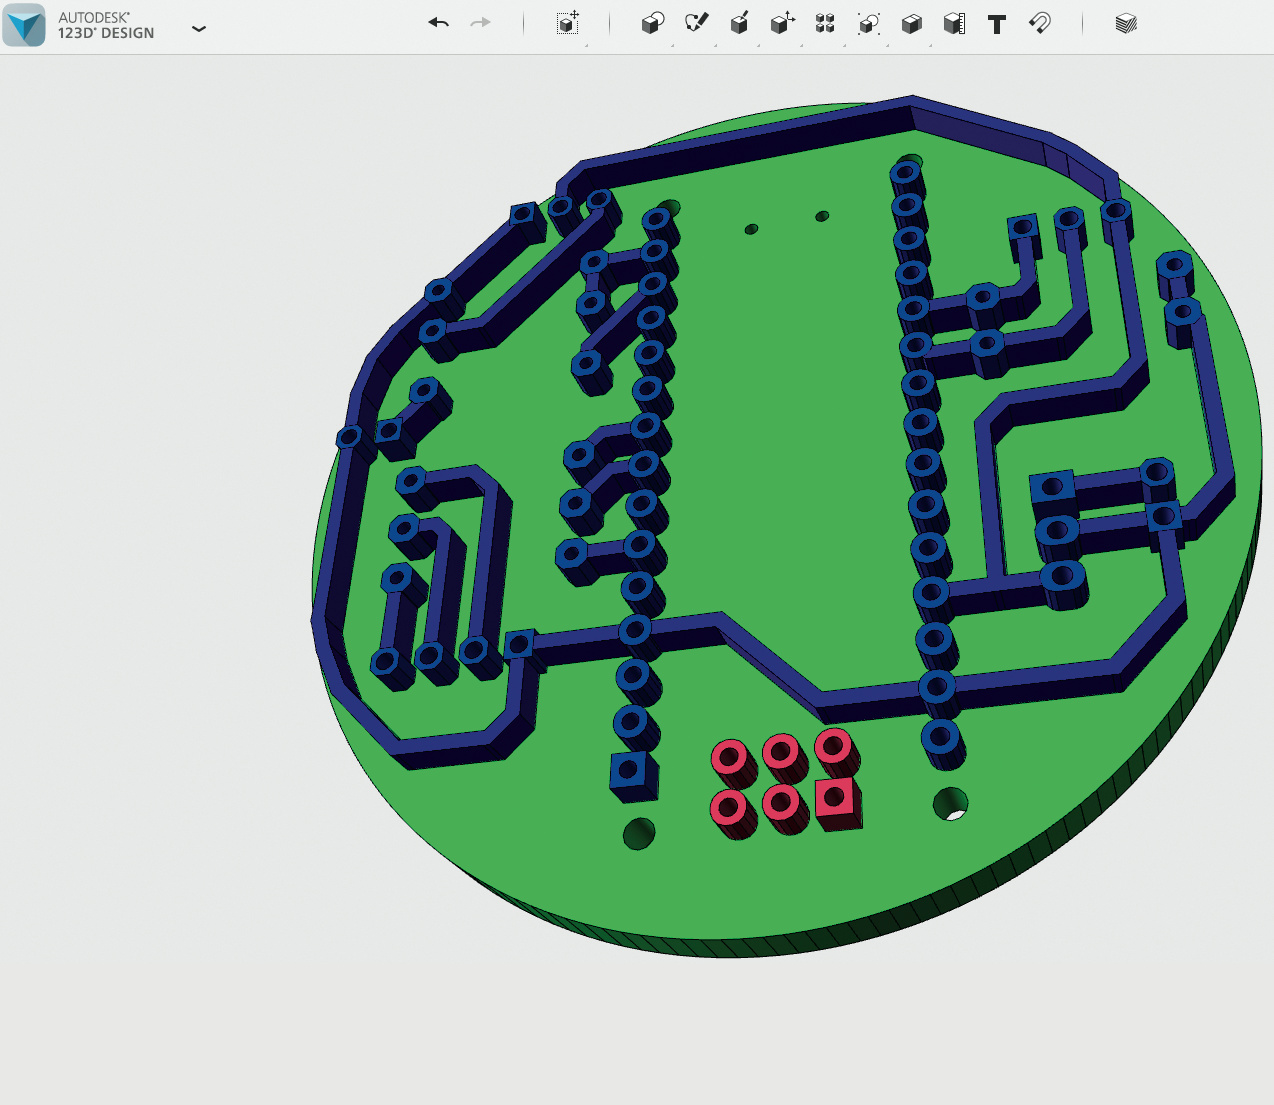
Task: Open the Combine tool menu
Action: tap(911, 24)
